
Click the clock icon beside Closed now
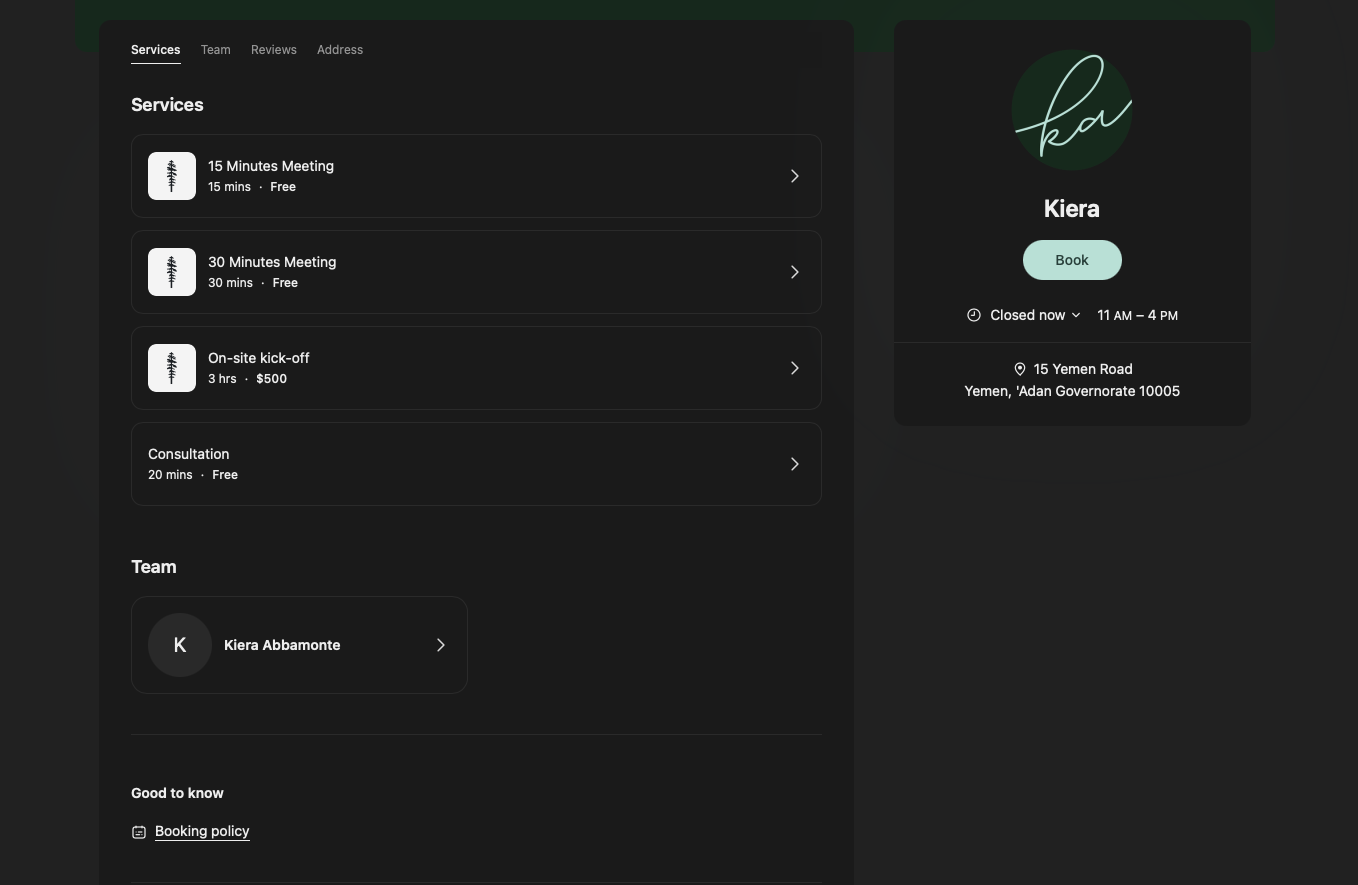[974, 315]
